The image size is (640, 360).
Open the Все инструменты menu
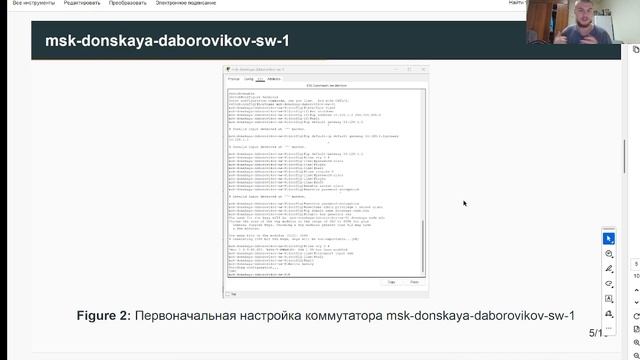[33, 3]
